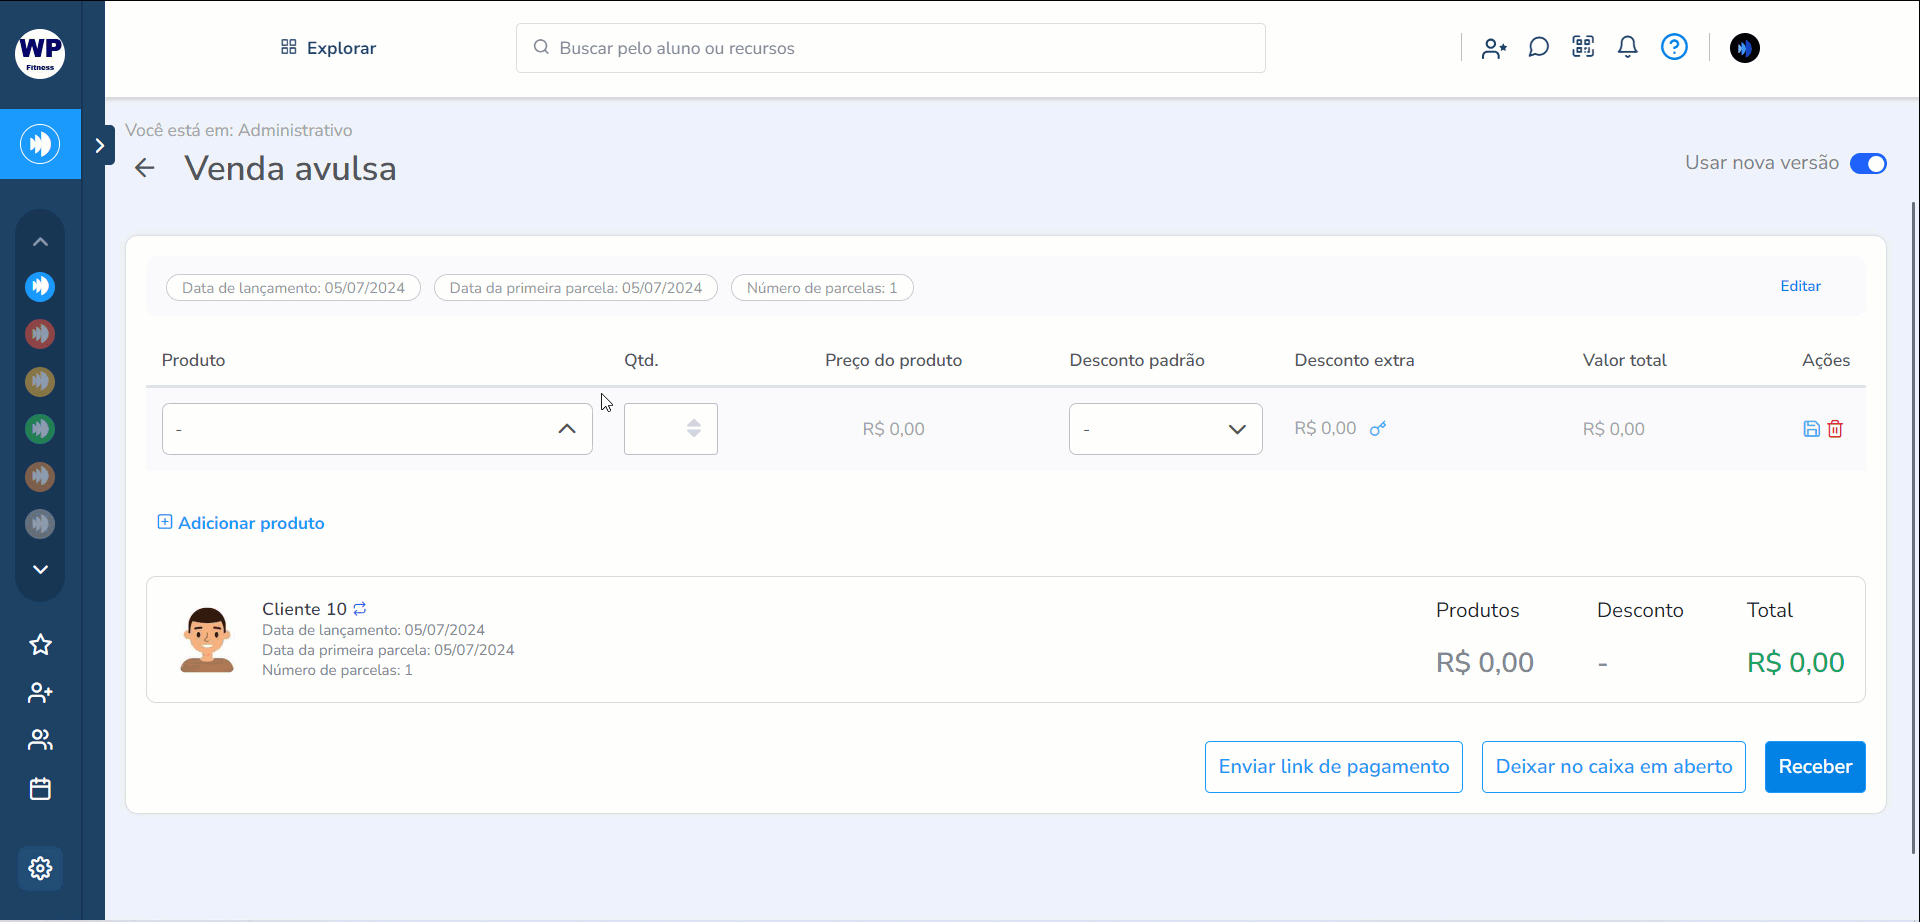Delete the product row with trash icon
Image resolution: width=1920 pixels, height=922 pixels.
click(x=1835, y=429)
